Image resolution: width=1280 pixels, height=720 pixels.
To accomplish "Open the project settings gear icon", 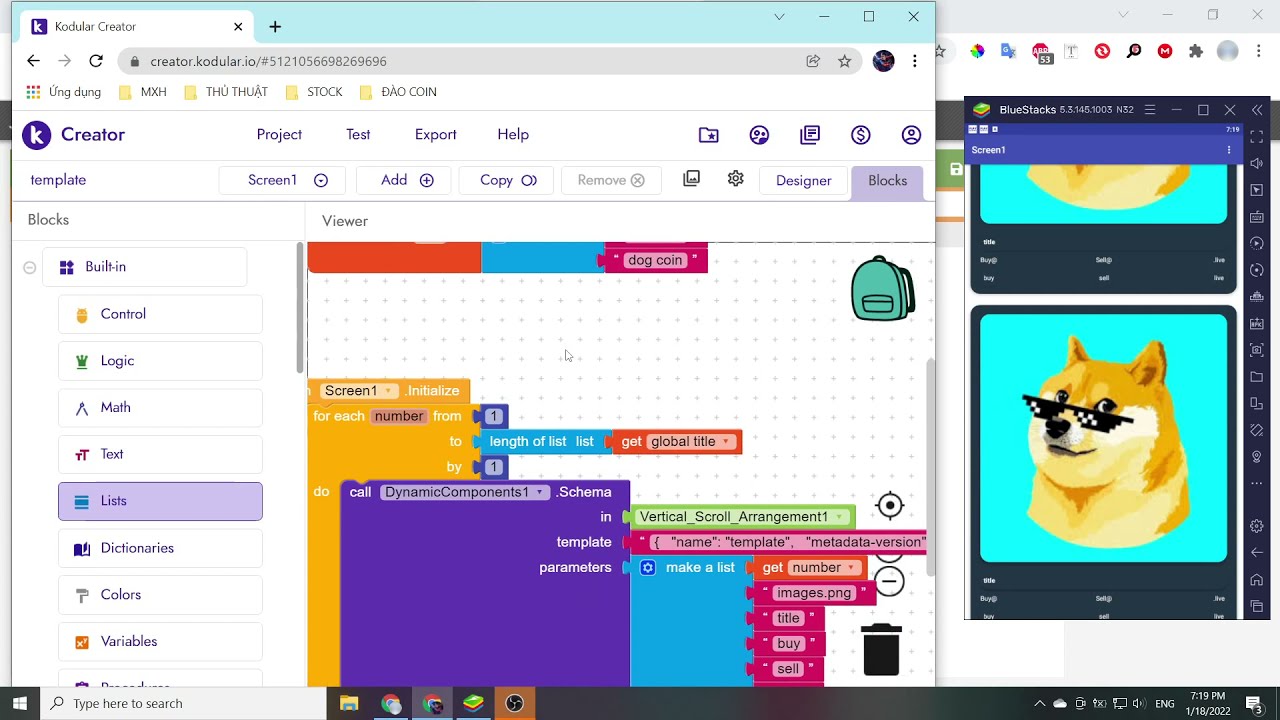I will (x=736, y=179).
